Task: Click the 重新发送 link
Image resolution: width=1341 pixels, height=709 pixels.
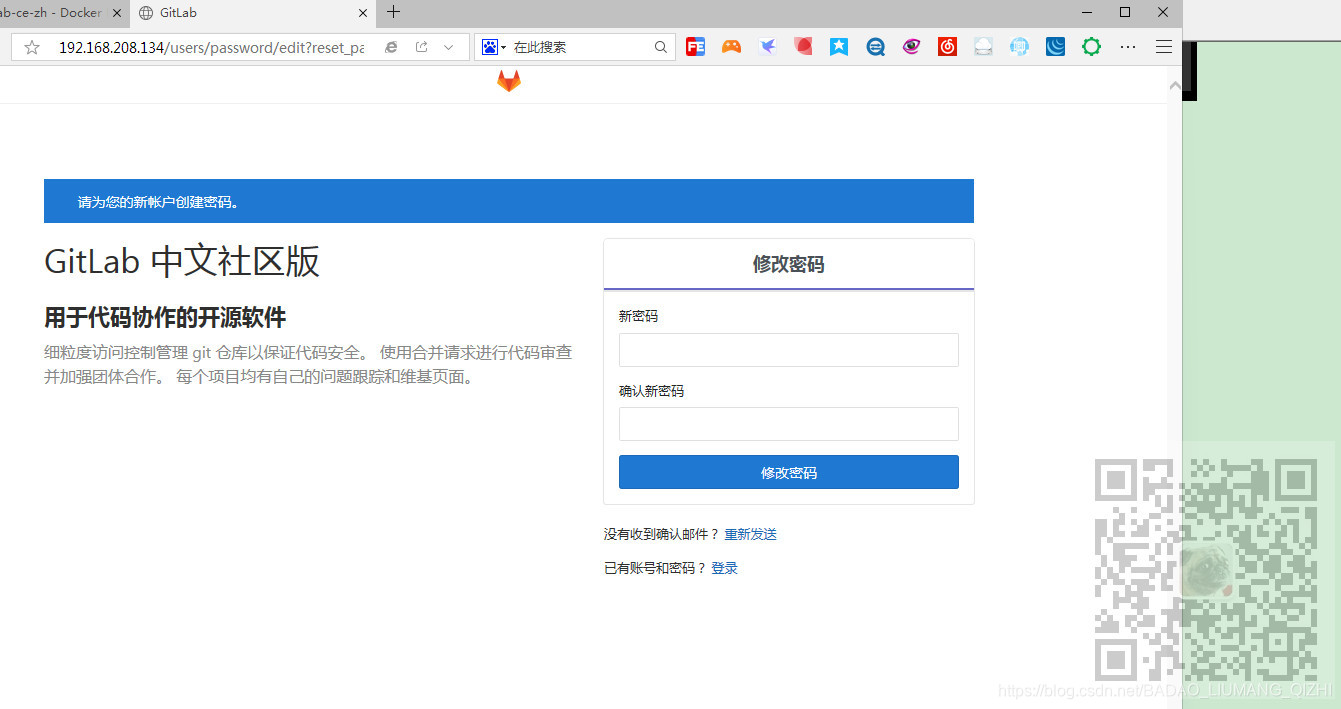Action: point(750,534)
